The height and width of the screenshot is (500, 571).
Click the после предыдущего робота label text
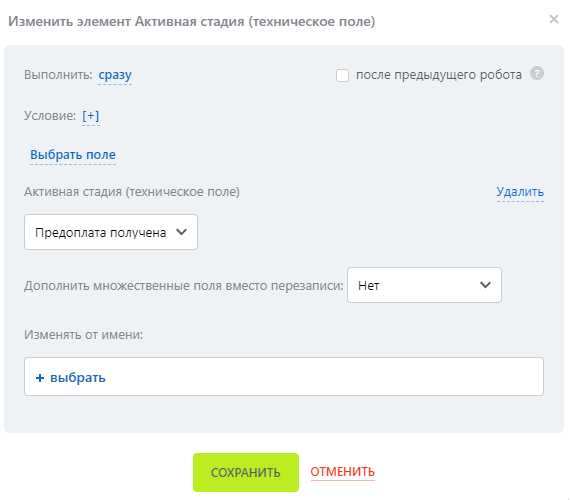pyautogui.click(x=438, y=75)
